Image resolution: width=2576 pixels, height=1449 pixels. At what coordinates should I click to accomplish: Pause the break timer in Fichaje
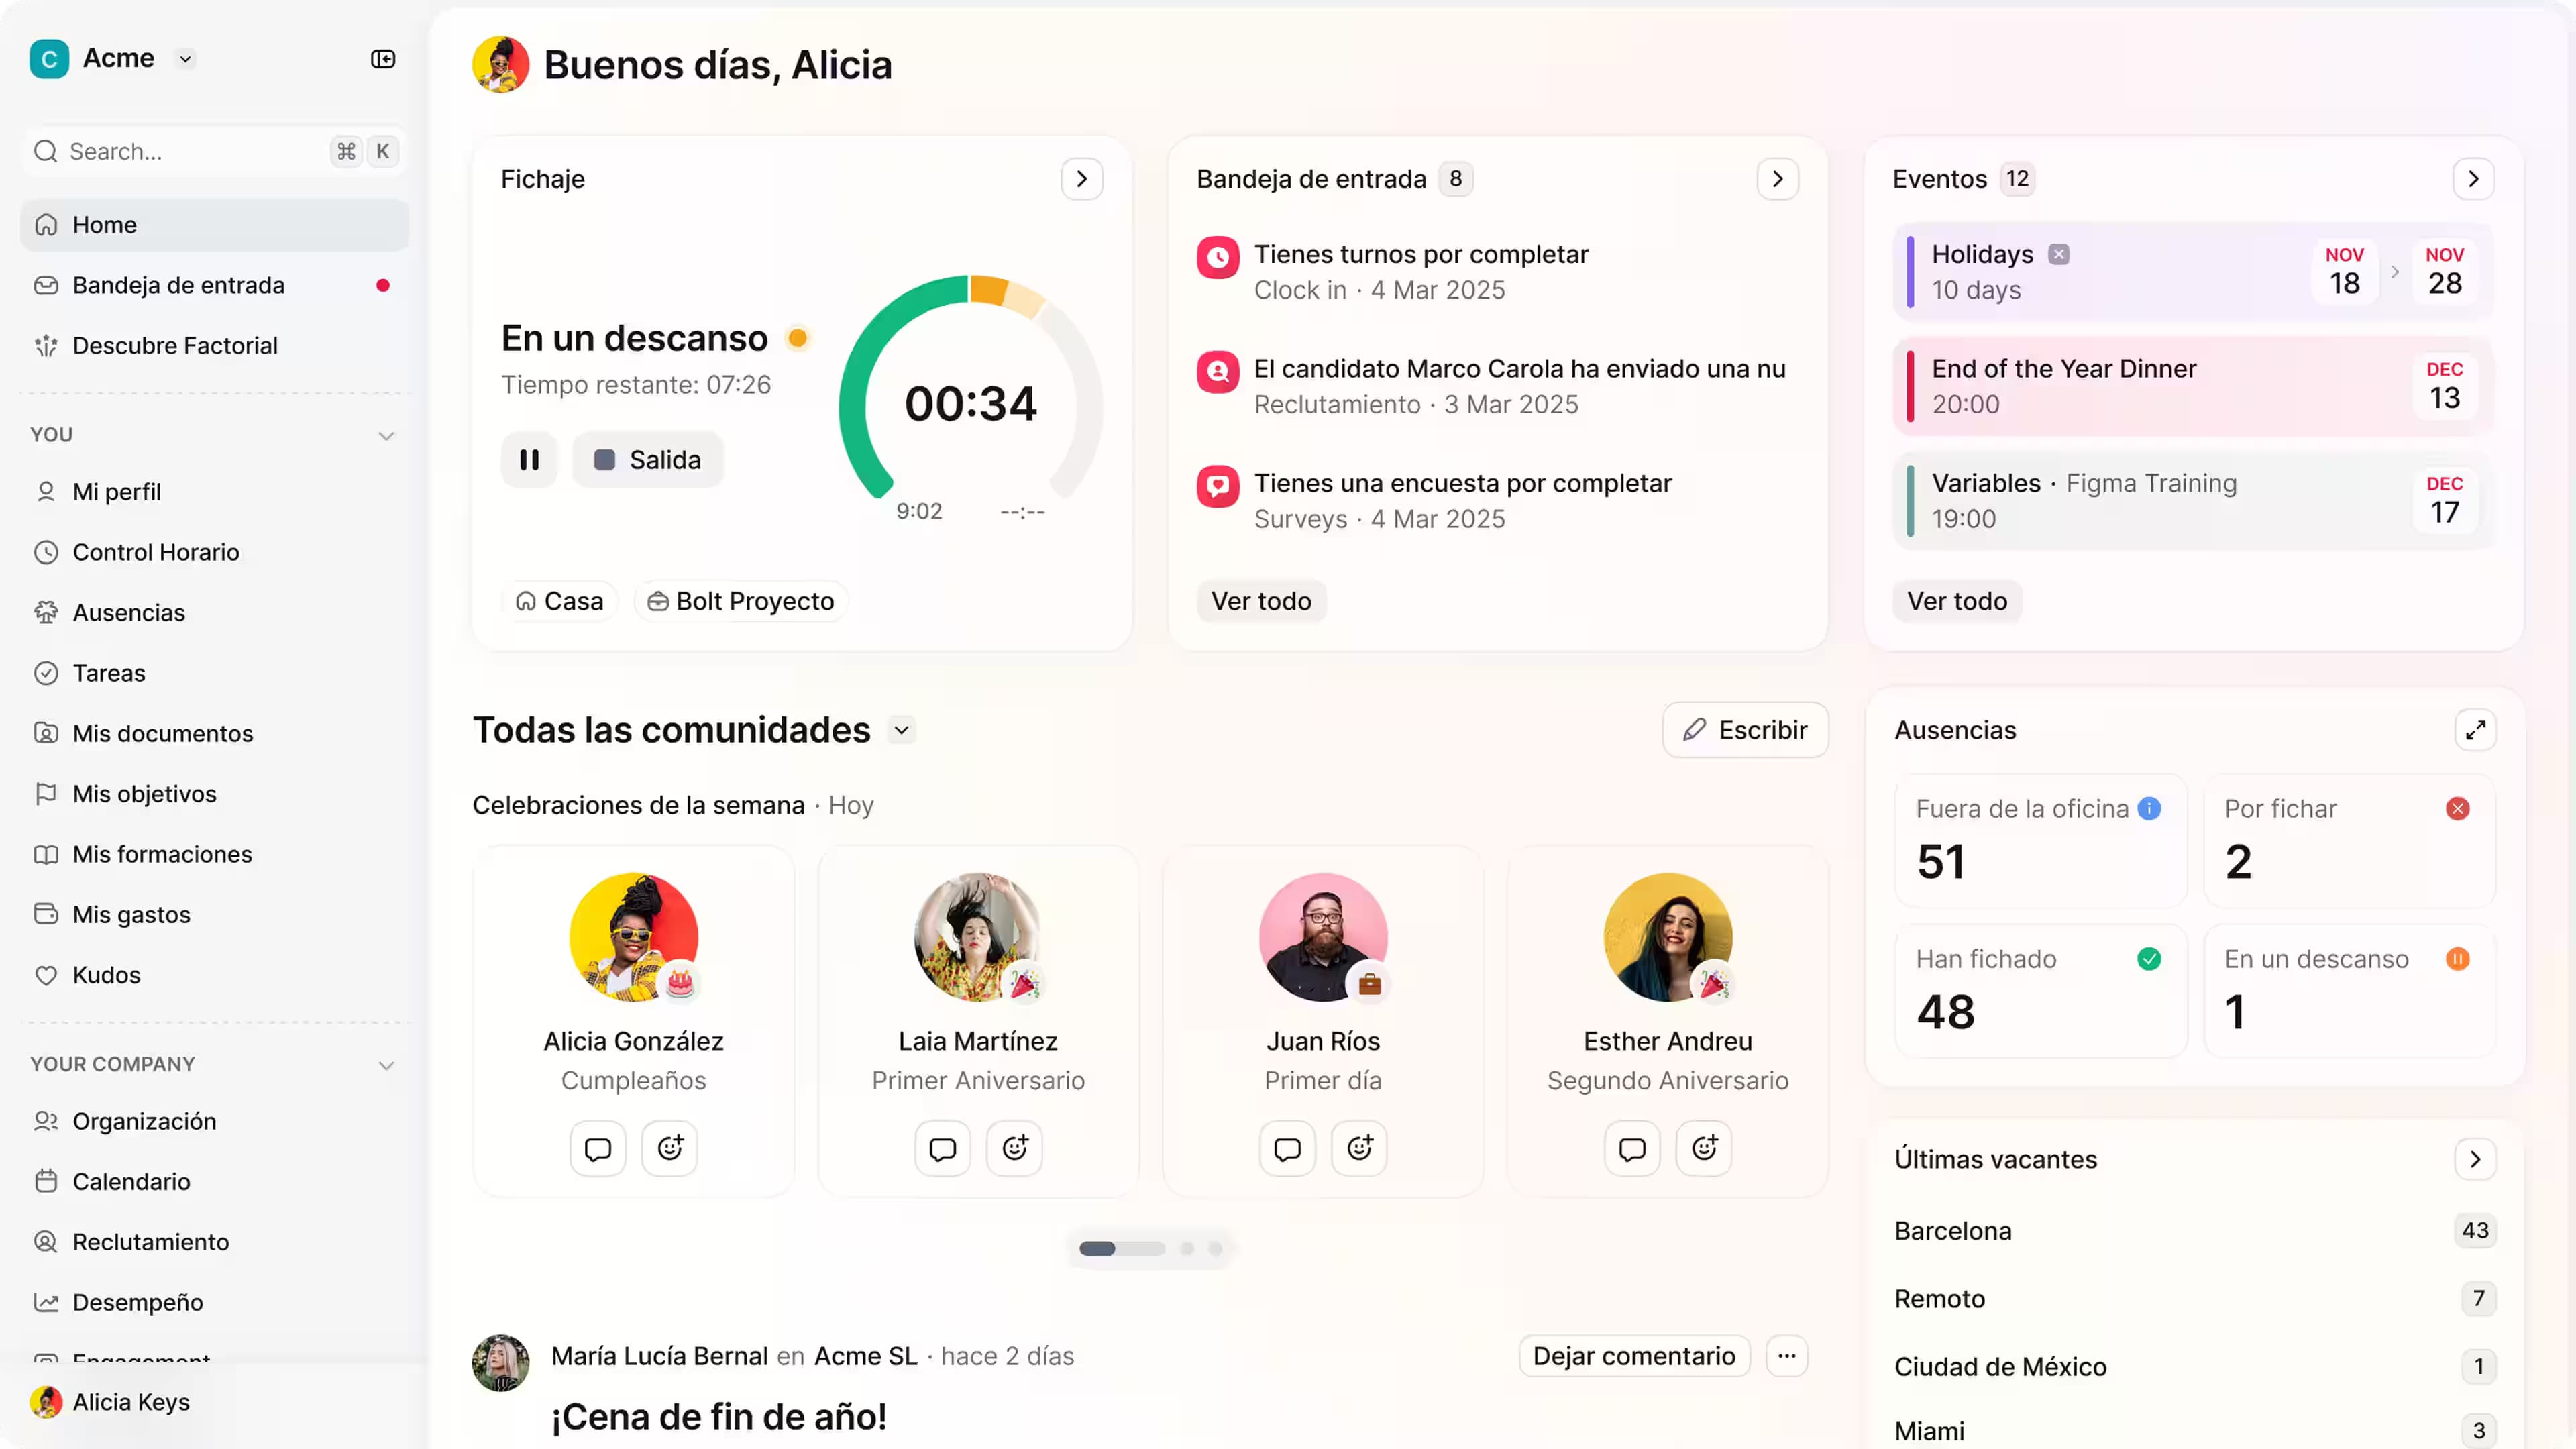click(x=529, y=459)
